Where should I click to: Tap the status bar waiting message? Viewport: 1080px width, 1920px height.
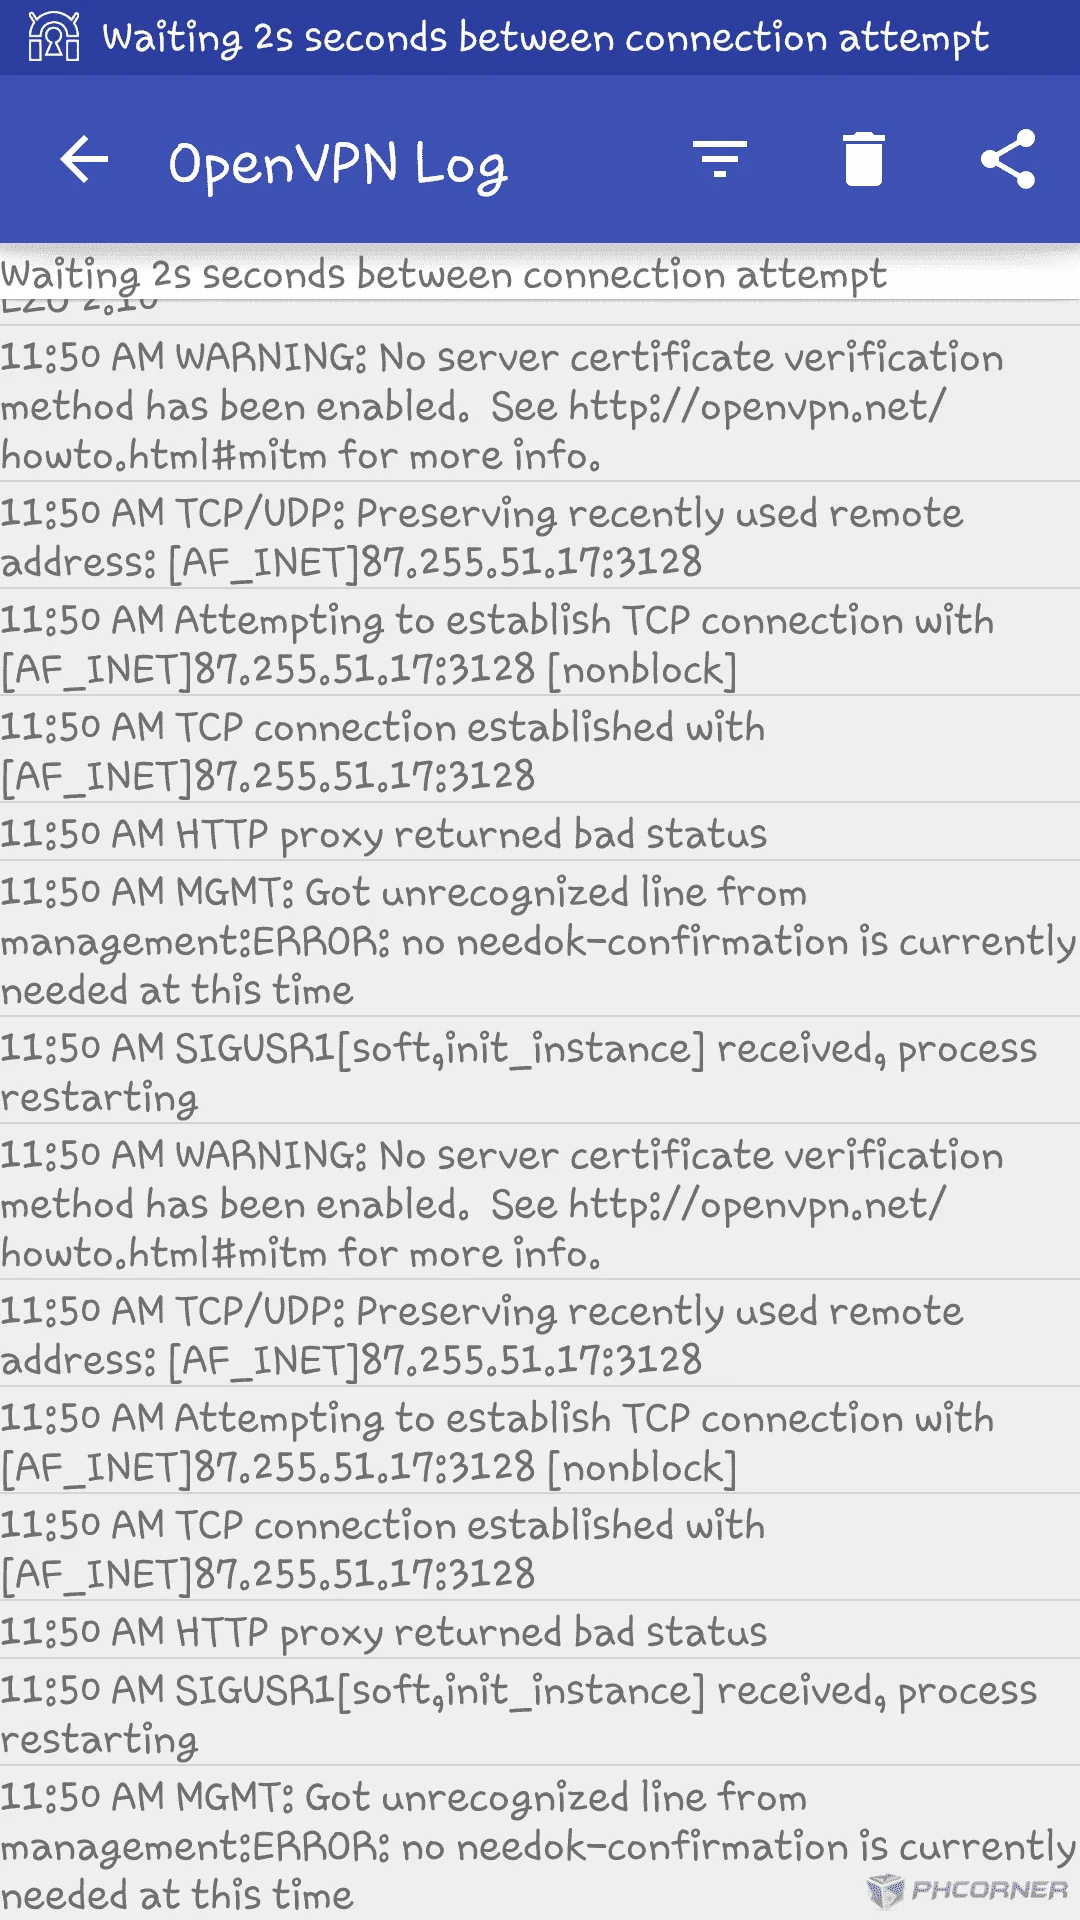(x=546, y=38)
